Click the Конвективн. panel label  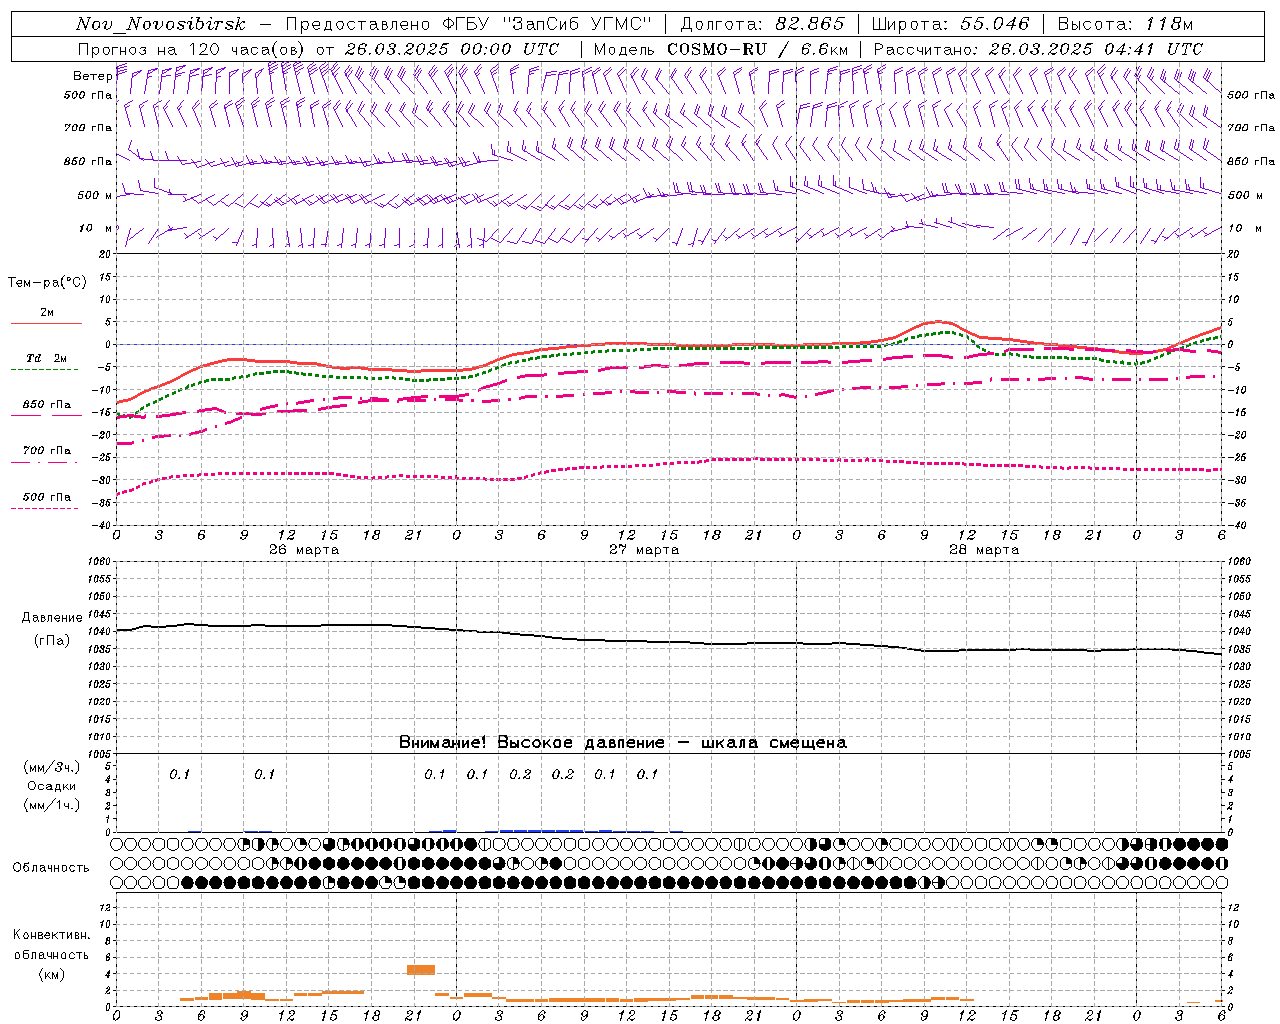tap(51, 935)
